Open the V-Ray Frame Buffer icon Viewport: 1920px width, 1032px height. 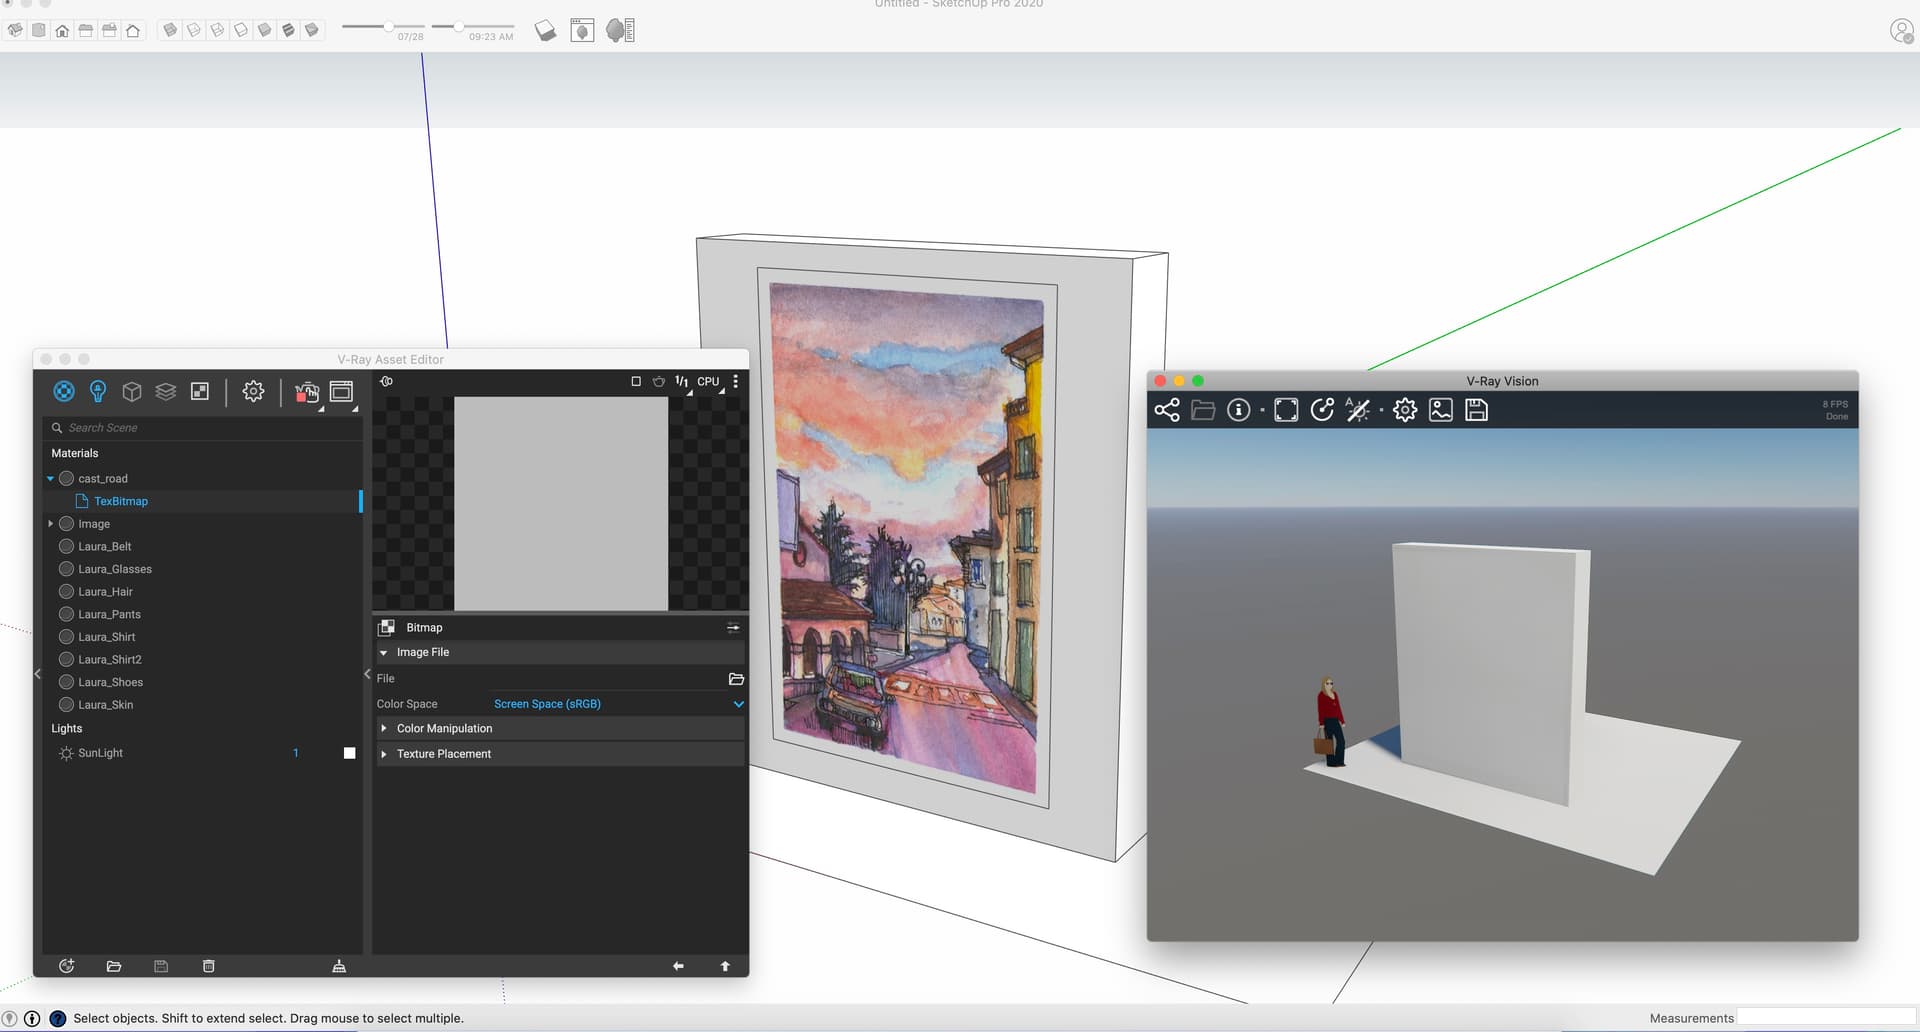pos(342,391)
